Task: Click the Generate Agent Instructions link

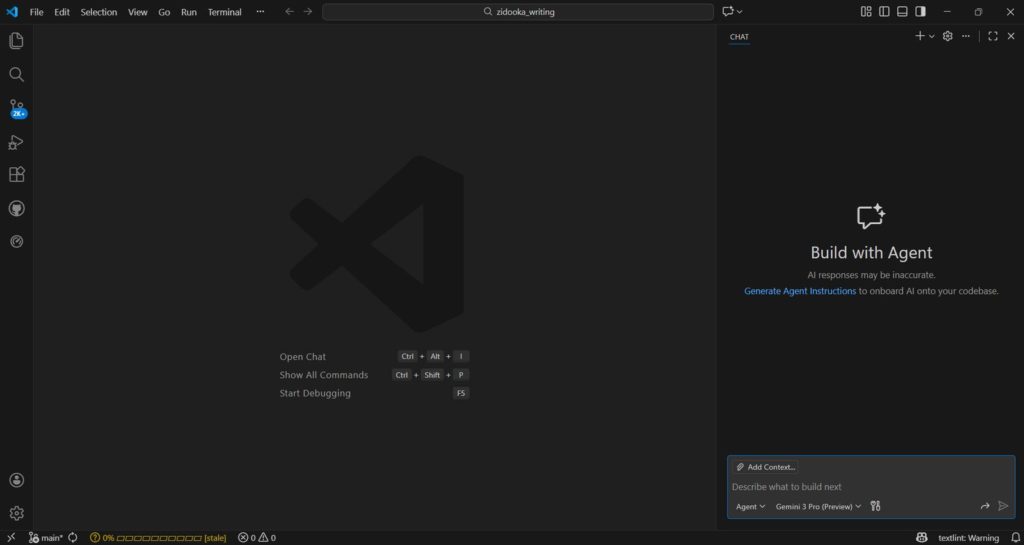Action: point(800,291)
